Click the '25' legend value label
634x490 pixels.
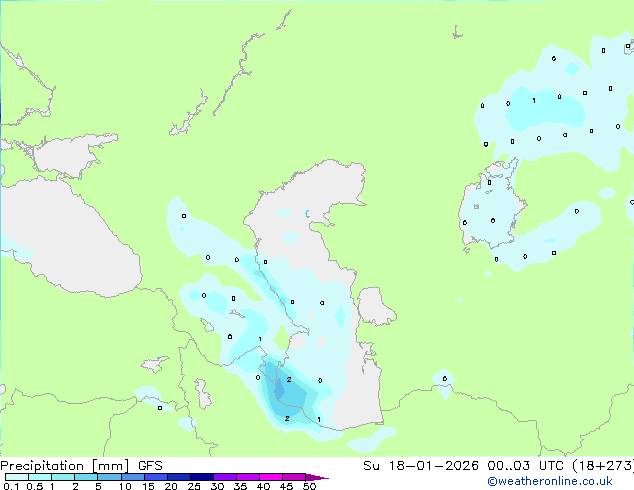194,486
